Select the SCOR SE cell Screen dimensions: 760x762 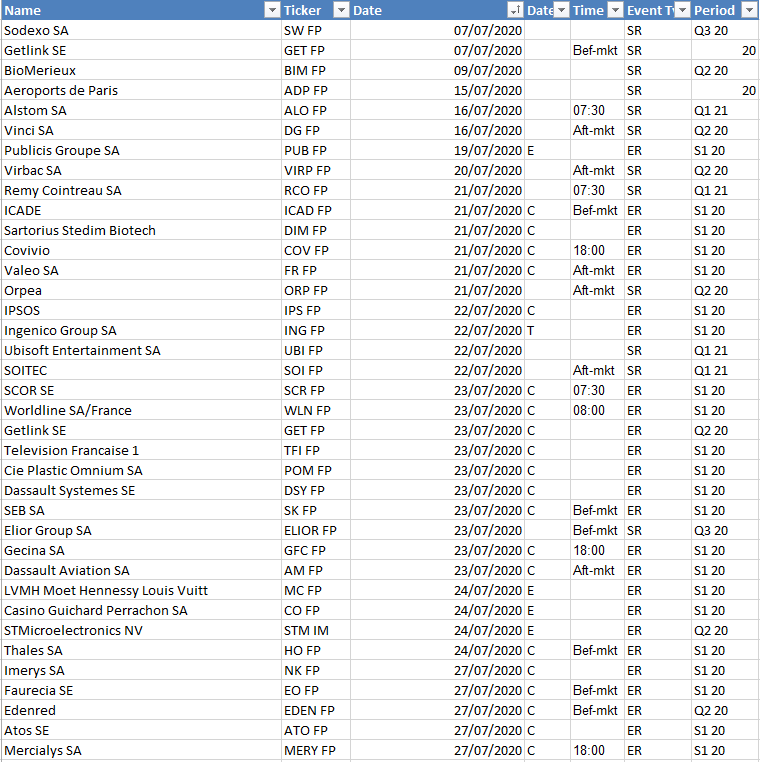tap(141, 390)
